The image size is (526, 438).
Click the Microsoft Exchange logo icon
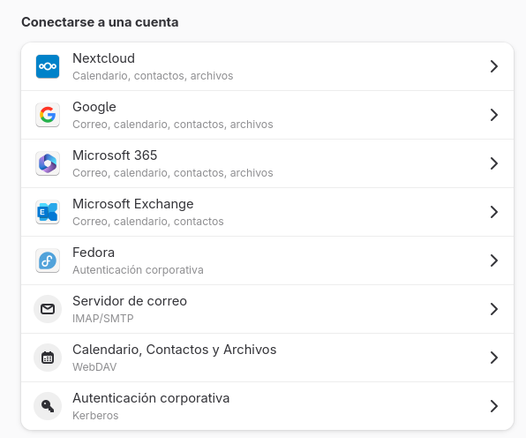point(48,212)
